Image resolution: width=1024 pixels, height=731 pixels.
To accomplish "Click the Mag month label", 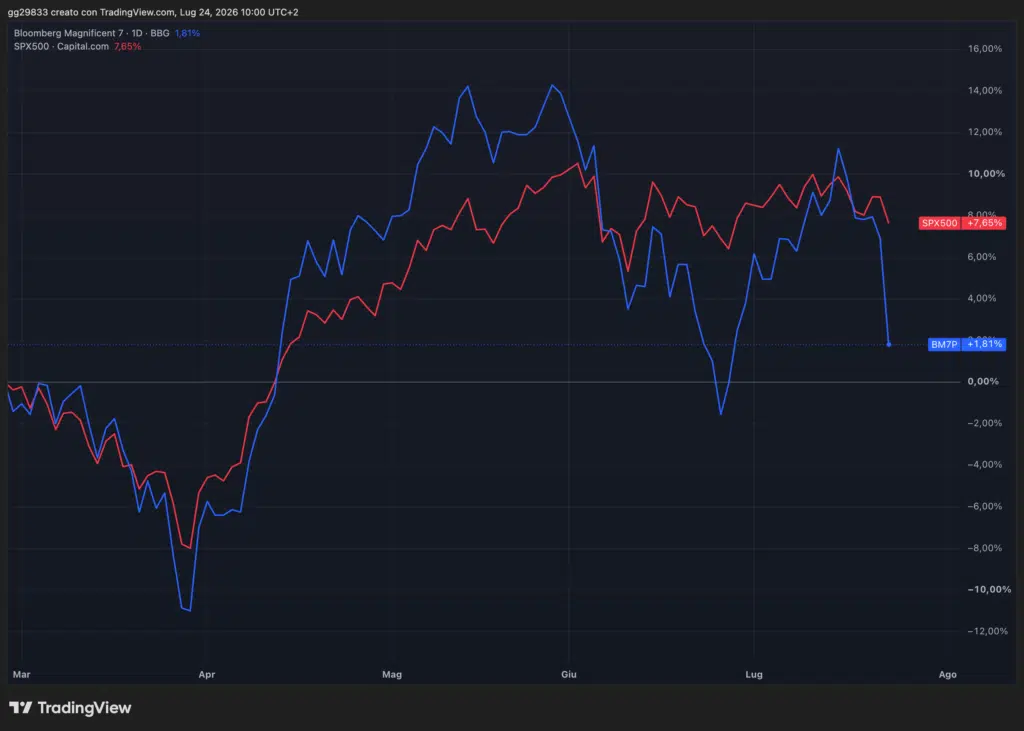I will pyautogui.click(x=392, y=674).
